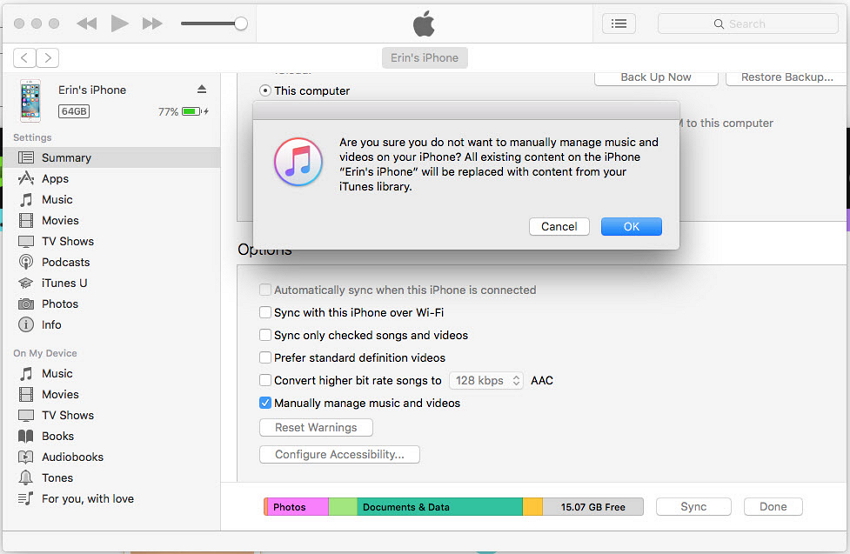Select Tones under On My Device

coord(57,478)
